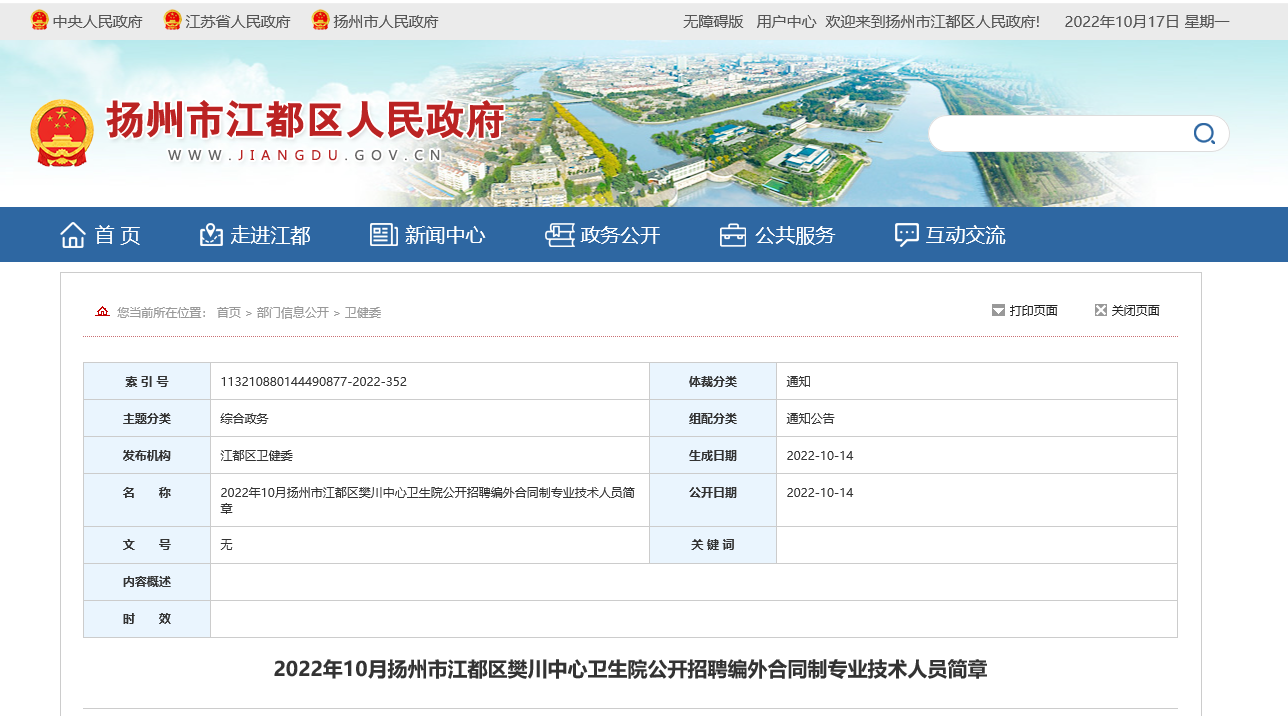Screen dimensions: 1288x716
Task: Visit 扬州市人民政府 link
Action: pyautogui.click(x=385, y=21)
